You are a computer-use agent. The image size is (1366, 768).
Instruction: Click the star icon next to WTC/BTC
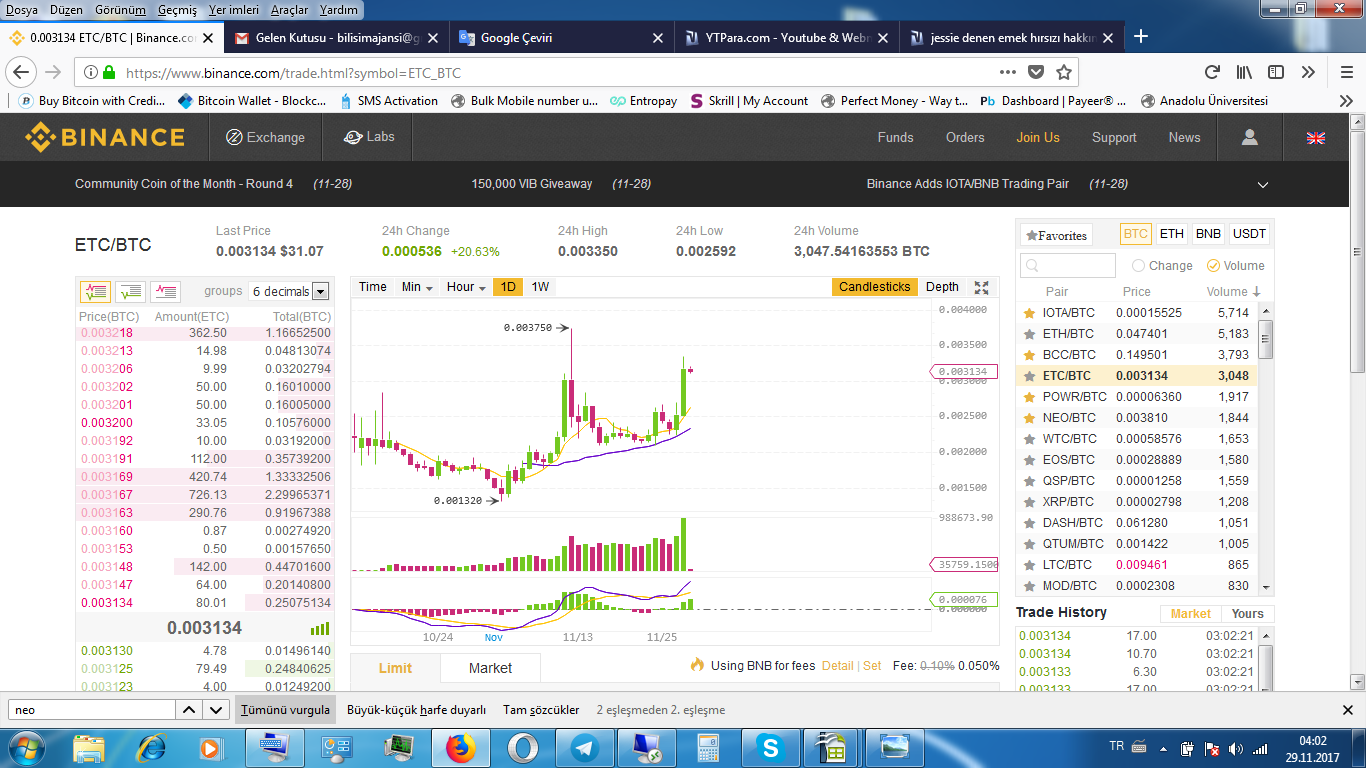tap(1029, 439)
